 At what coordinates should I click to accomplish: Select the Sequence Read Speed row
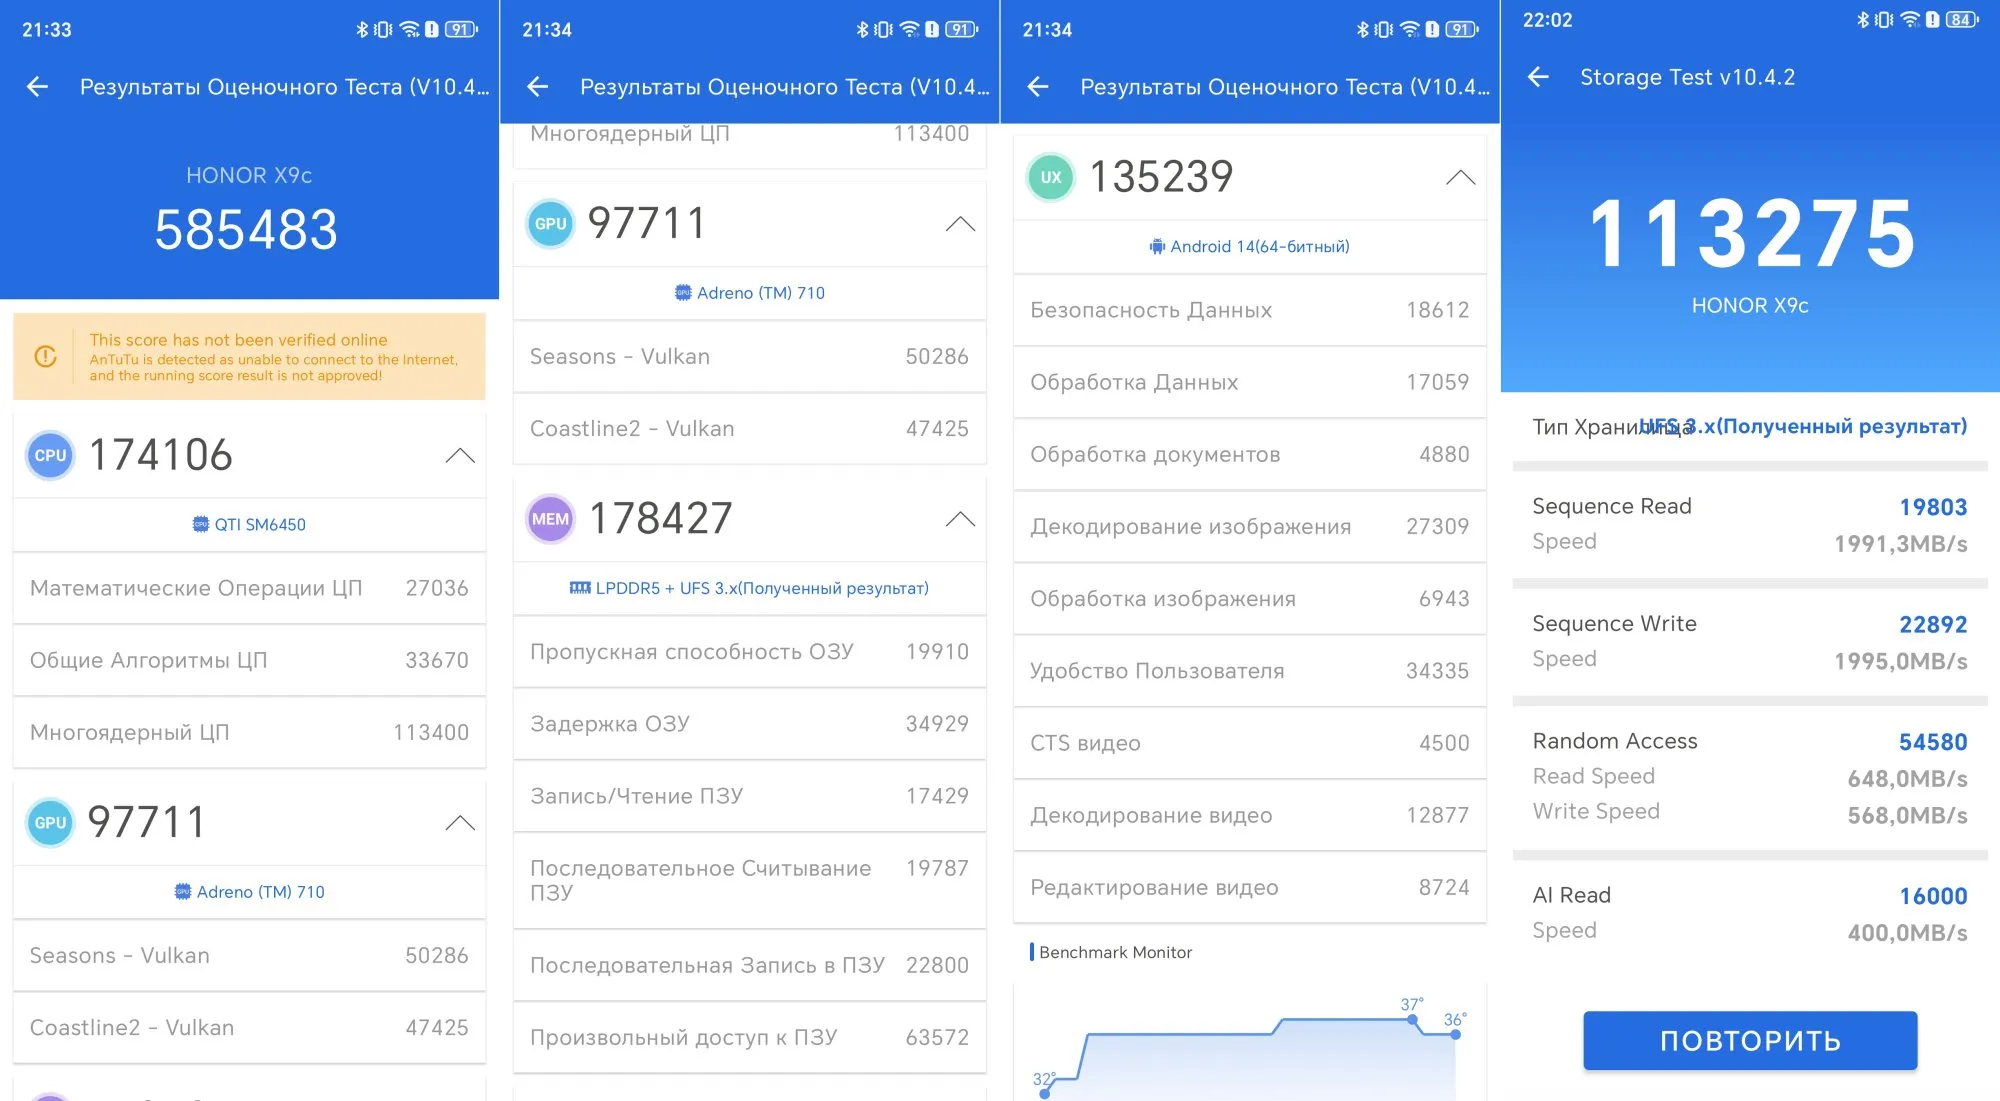click(1749, 524)
